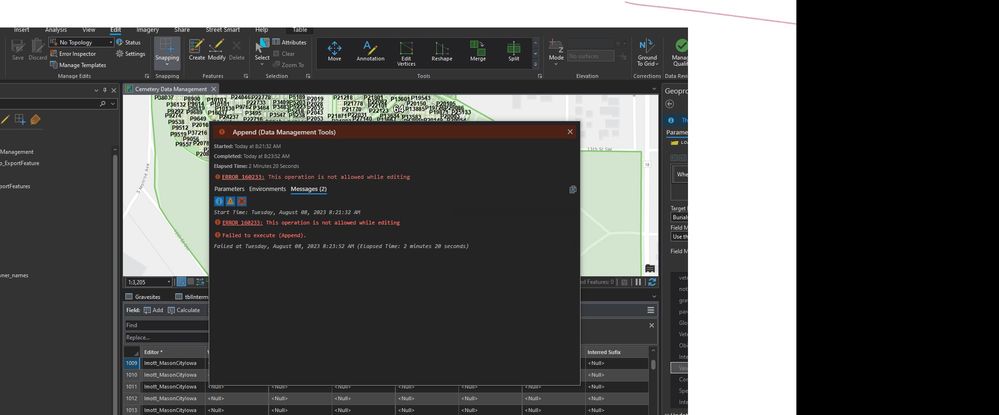Image resolution: width=999 pixels, height=415 pixels.
Task: Open Contents pane options chevron
Action: 97,91
